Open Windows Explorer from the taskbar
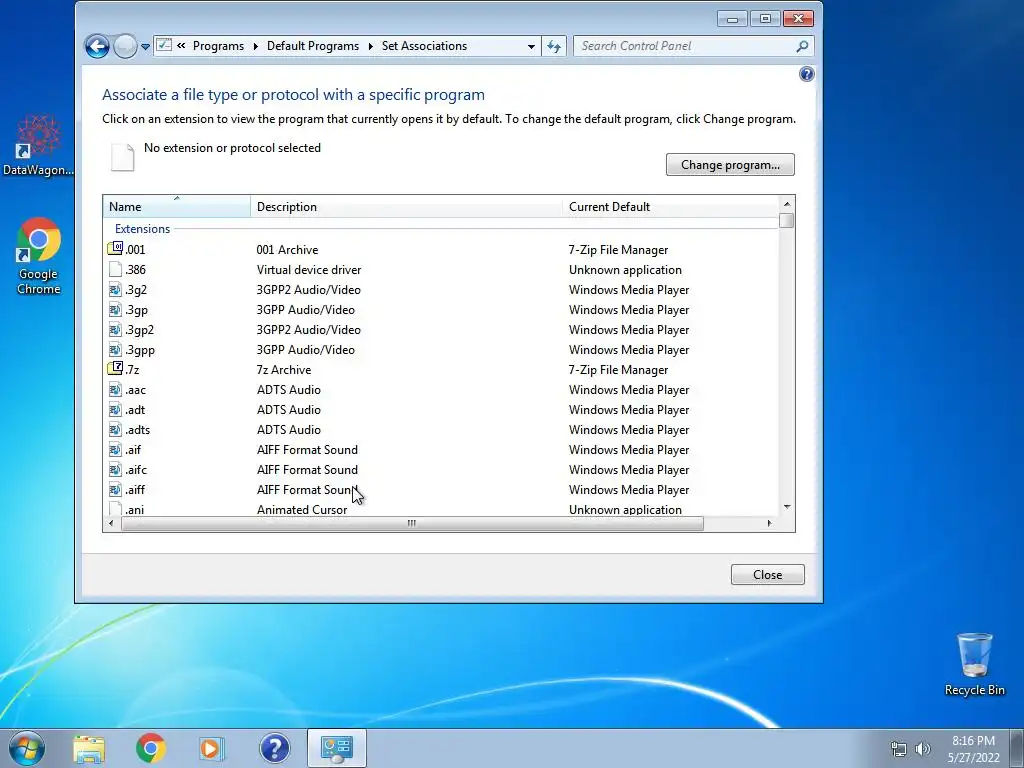Screen dimensions: 1024x768 pos(89,749)
